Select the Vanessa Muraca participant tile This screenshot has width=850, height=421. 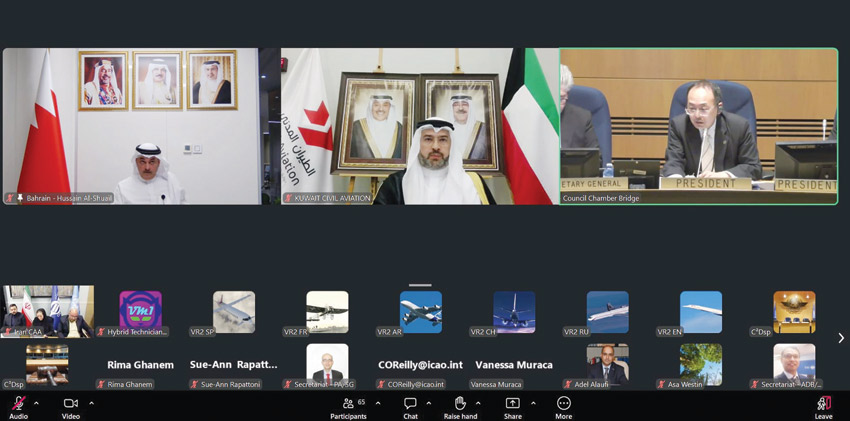tap(514, 366)
